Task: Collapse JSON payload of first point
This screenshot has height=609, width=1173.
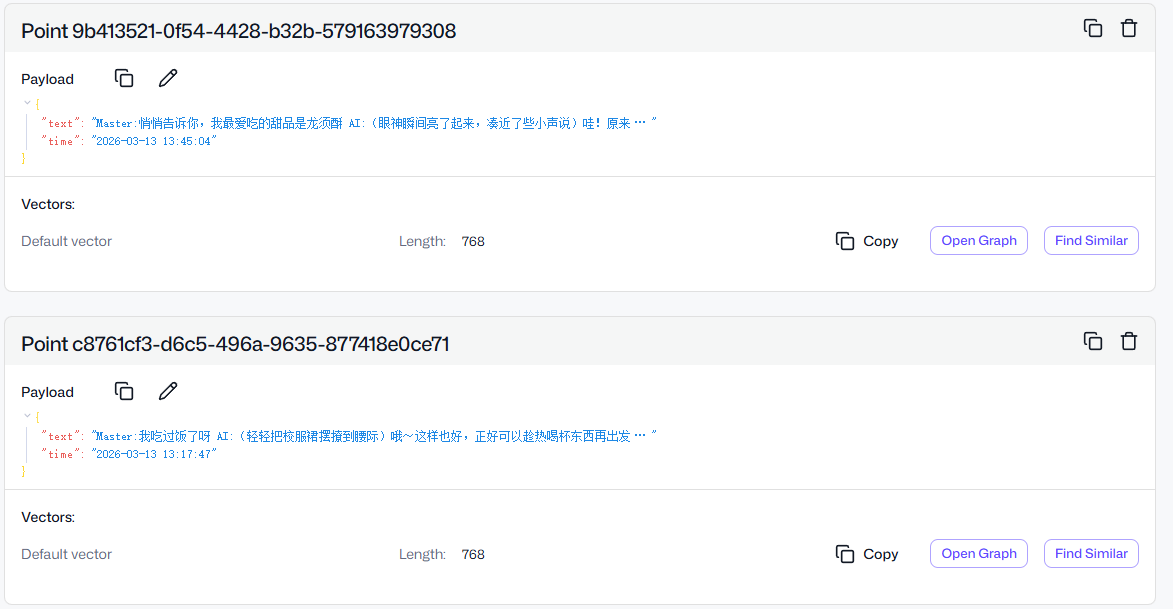Action: pyautogui.click(x=27, y=103)
